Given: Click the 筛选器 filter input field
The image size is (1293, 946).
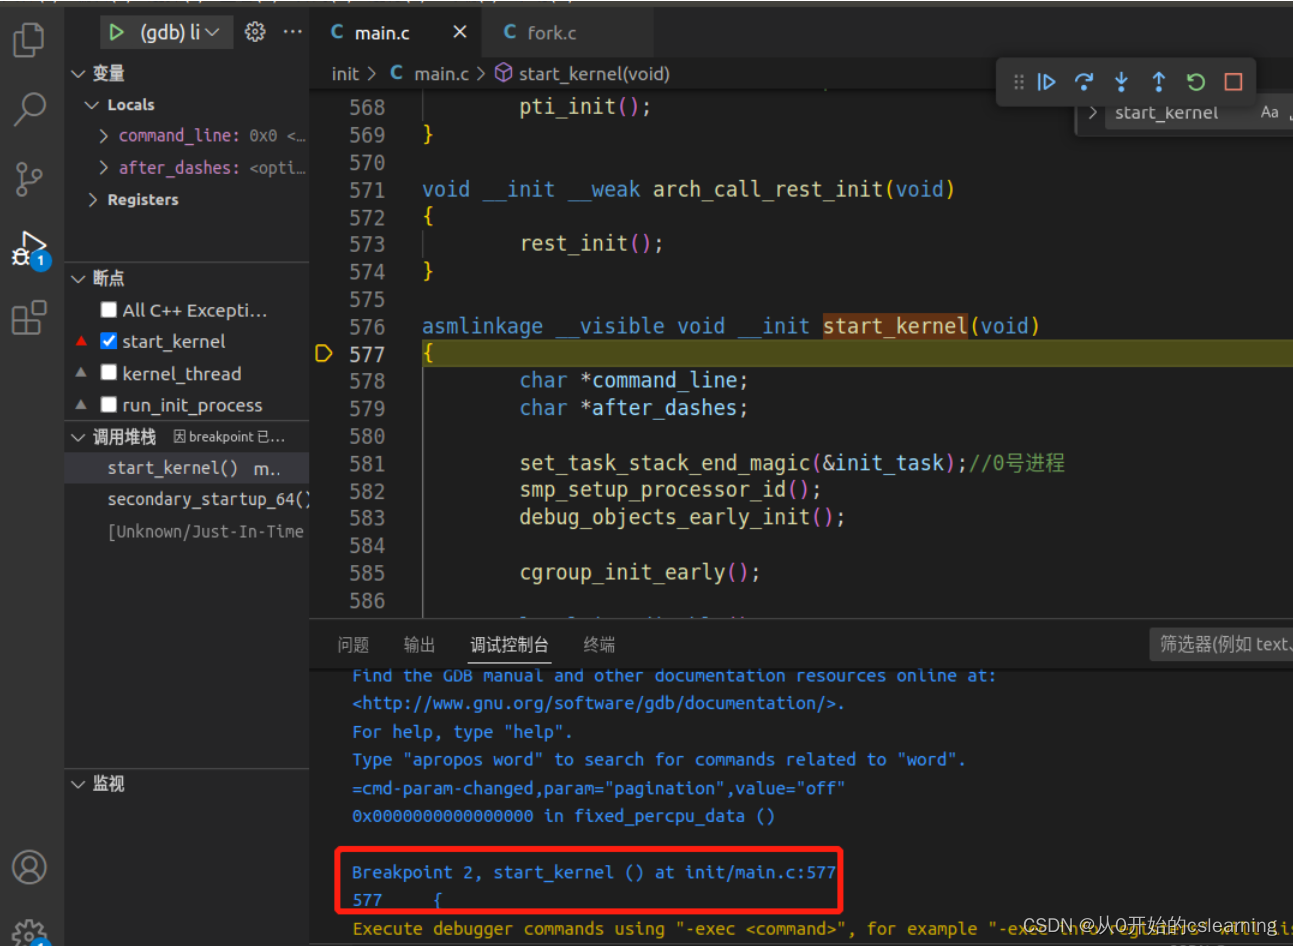Looking at the screenshot, I should click(1220, 644).
